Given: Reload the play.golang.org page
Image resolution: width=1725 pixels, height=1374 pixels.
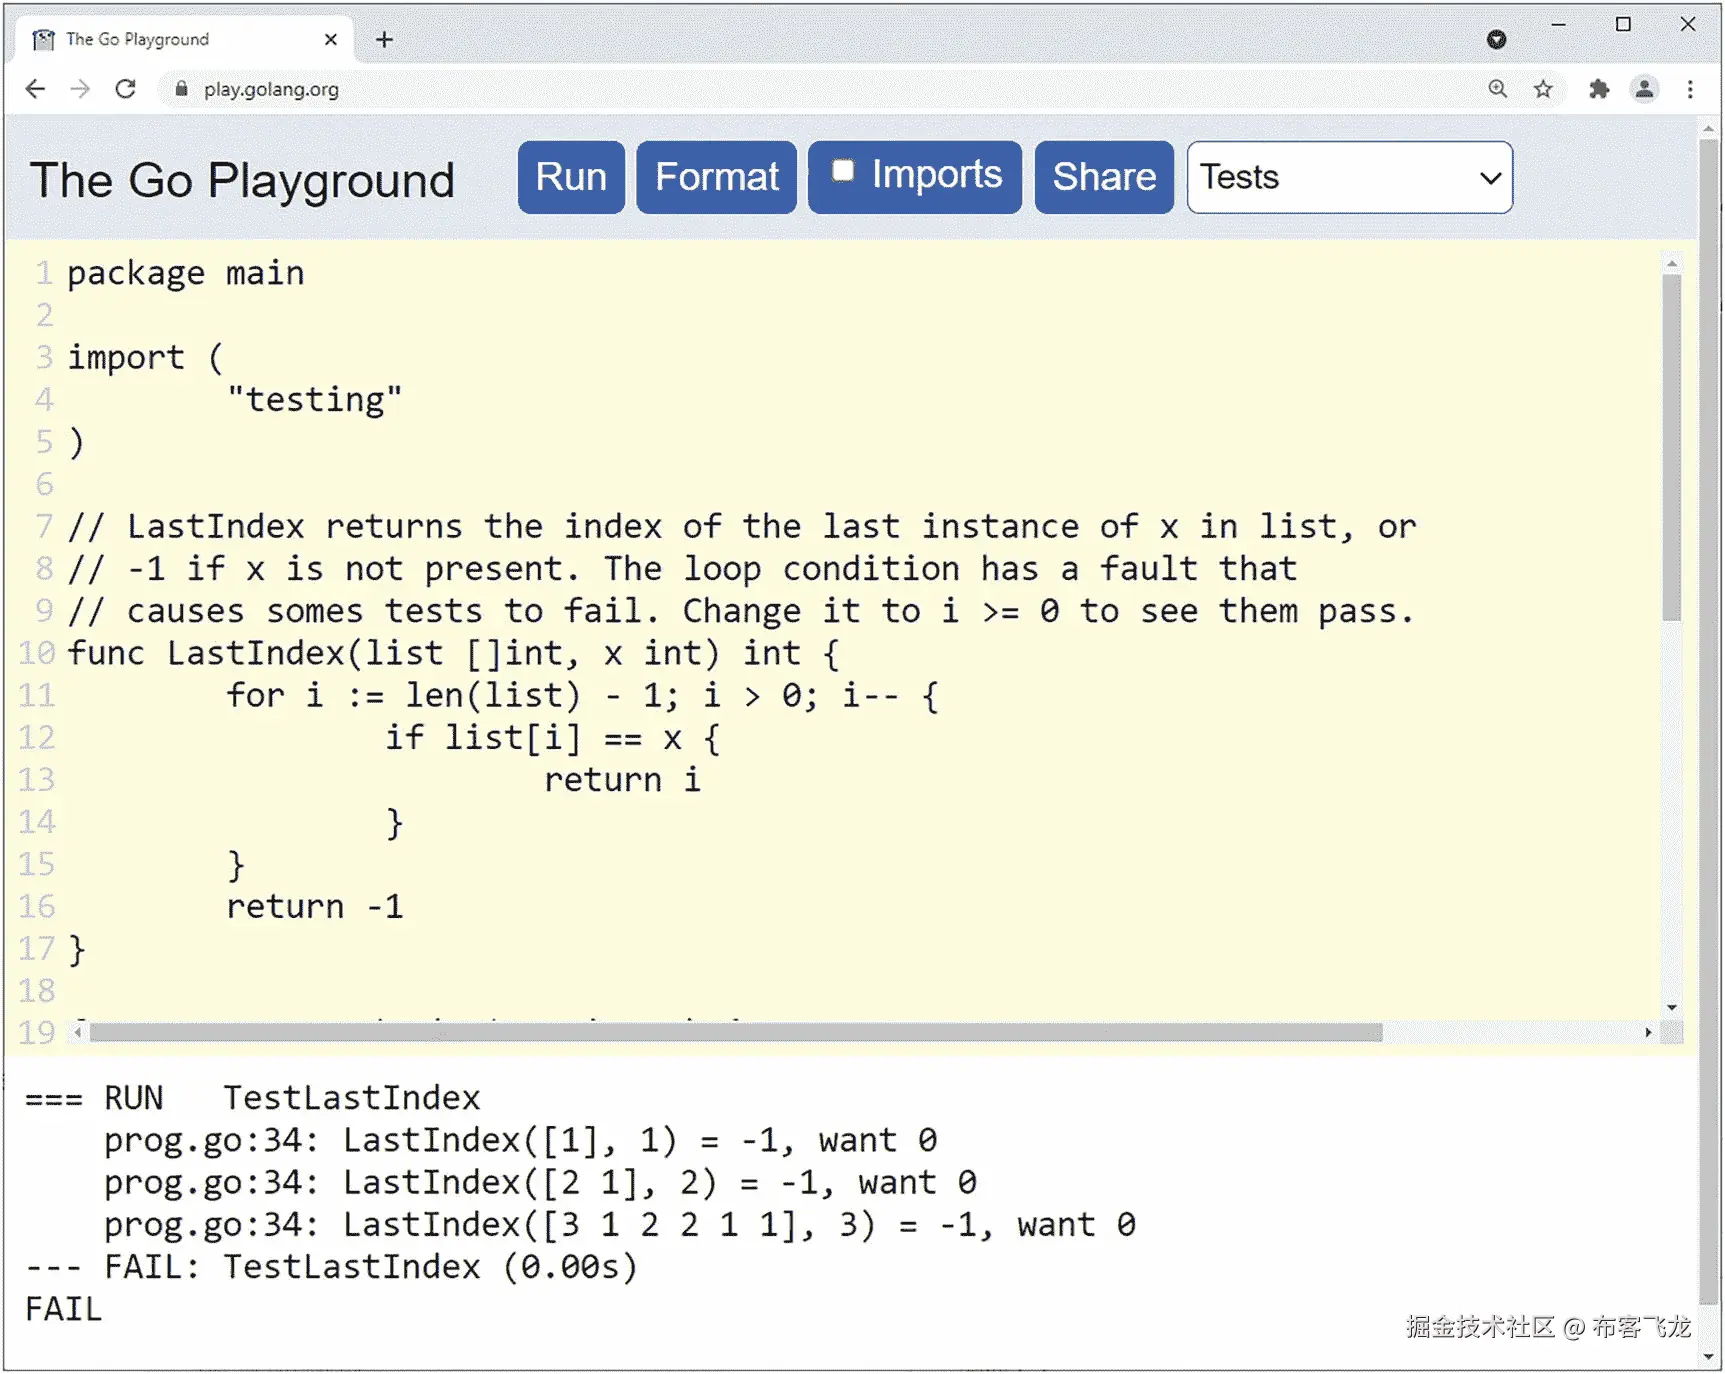Looking at the screenshot, I should (x=125, y=89).
